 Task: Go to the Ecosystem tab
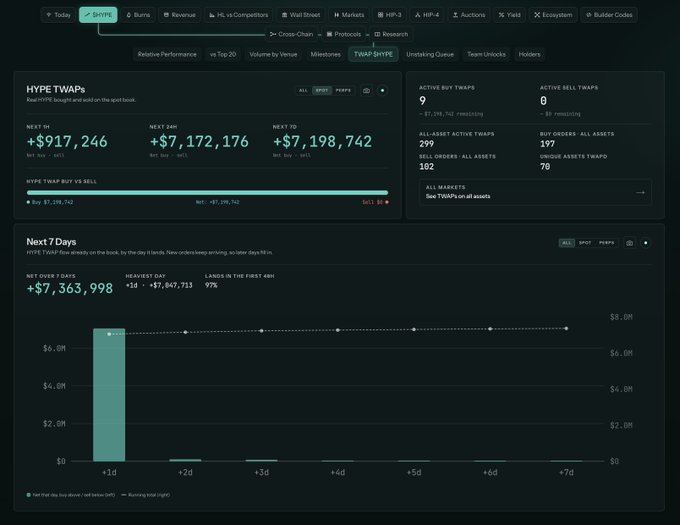(x=553, y=15)
